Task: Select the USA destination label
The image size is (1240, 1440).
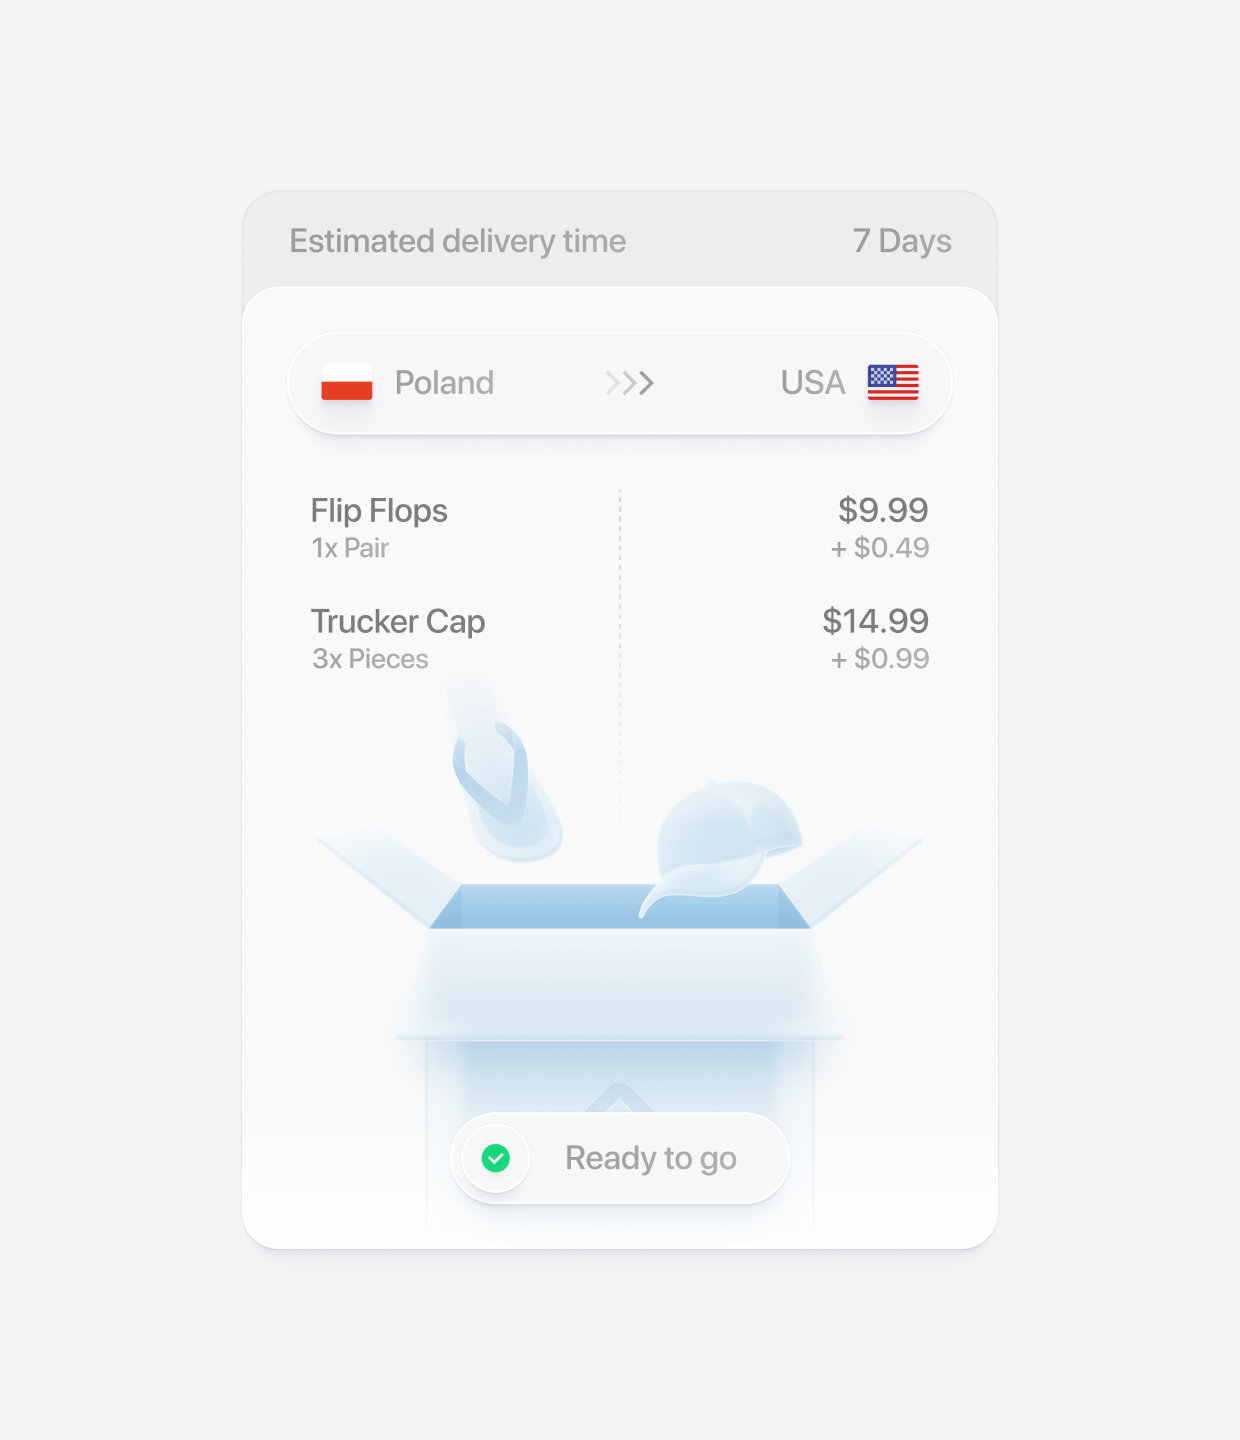Action: tap(812, 383)
